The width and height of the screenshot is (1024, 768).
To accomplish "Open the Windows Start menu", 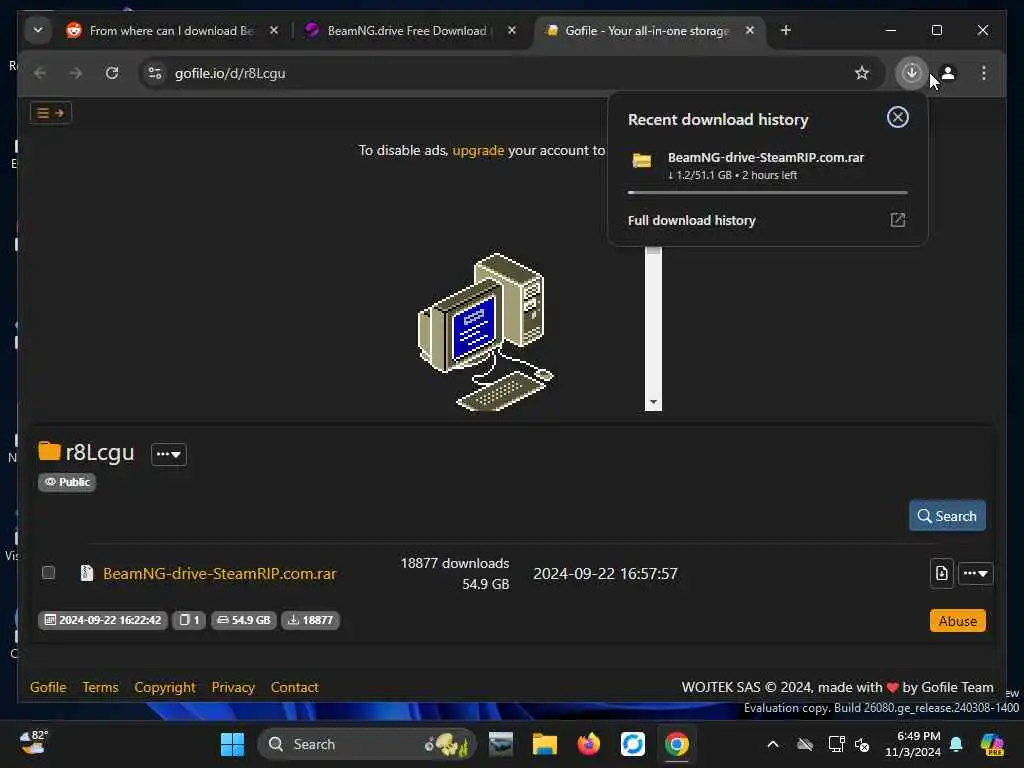I will pos(232,744).
